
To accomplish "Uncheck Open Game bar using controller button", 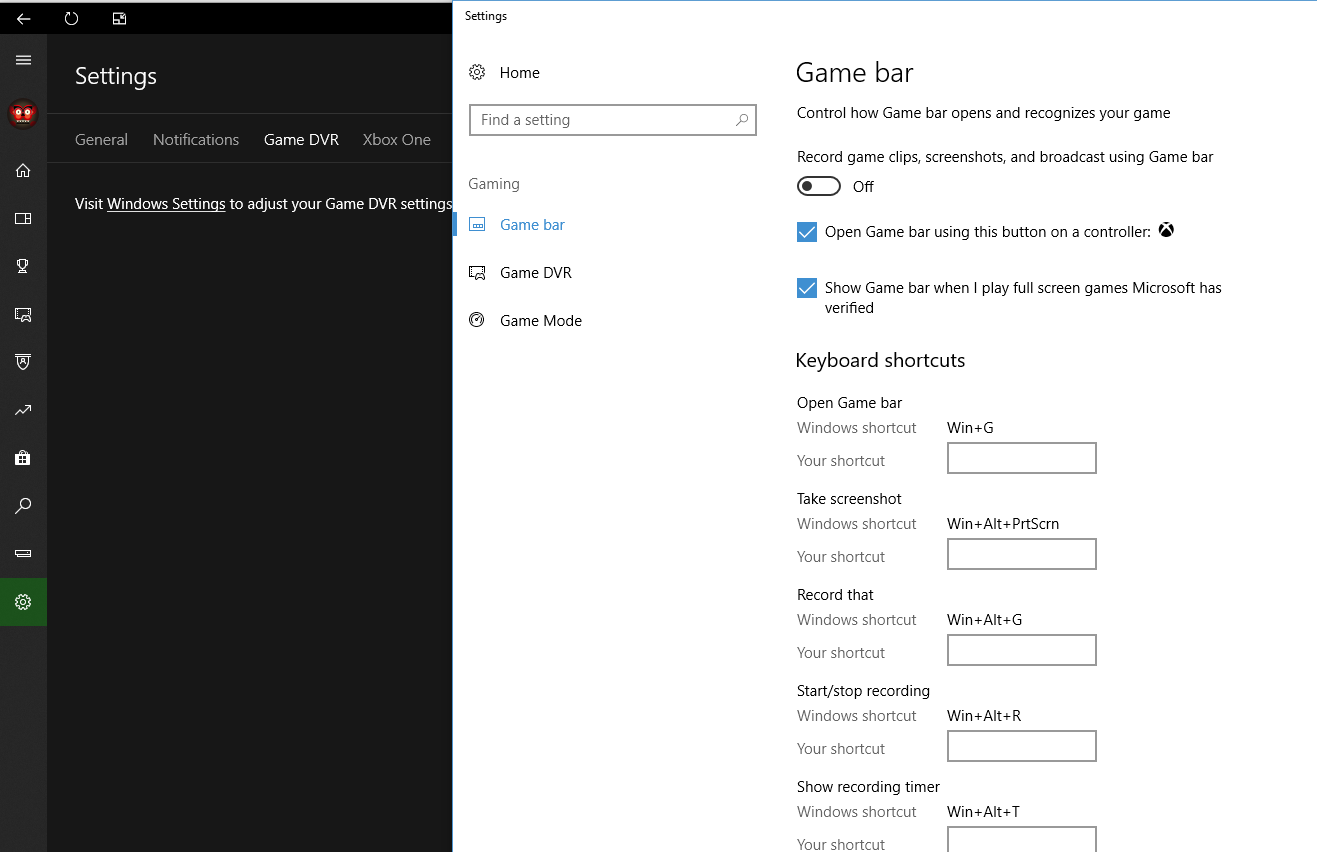I will [x=807, y=232].
